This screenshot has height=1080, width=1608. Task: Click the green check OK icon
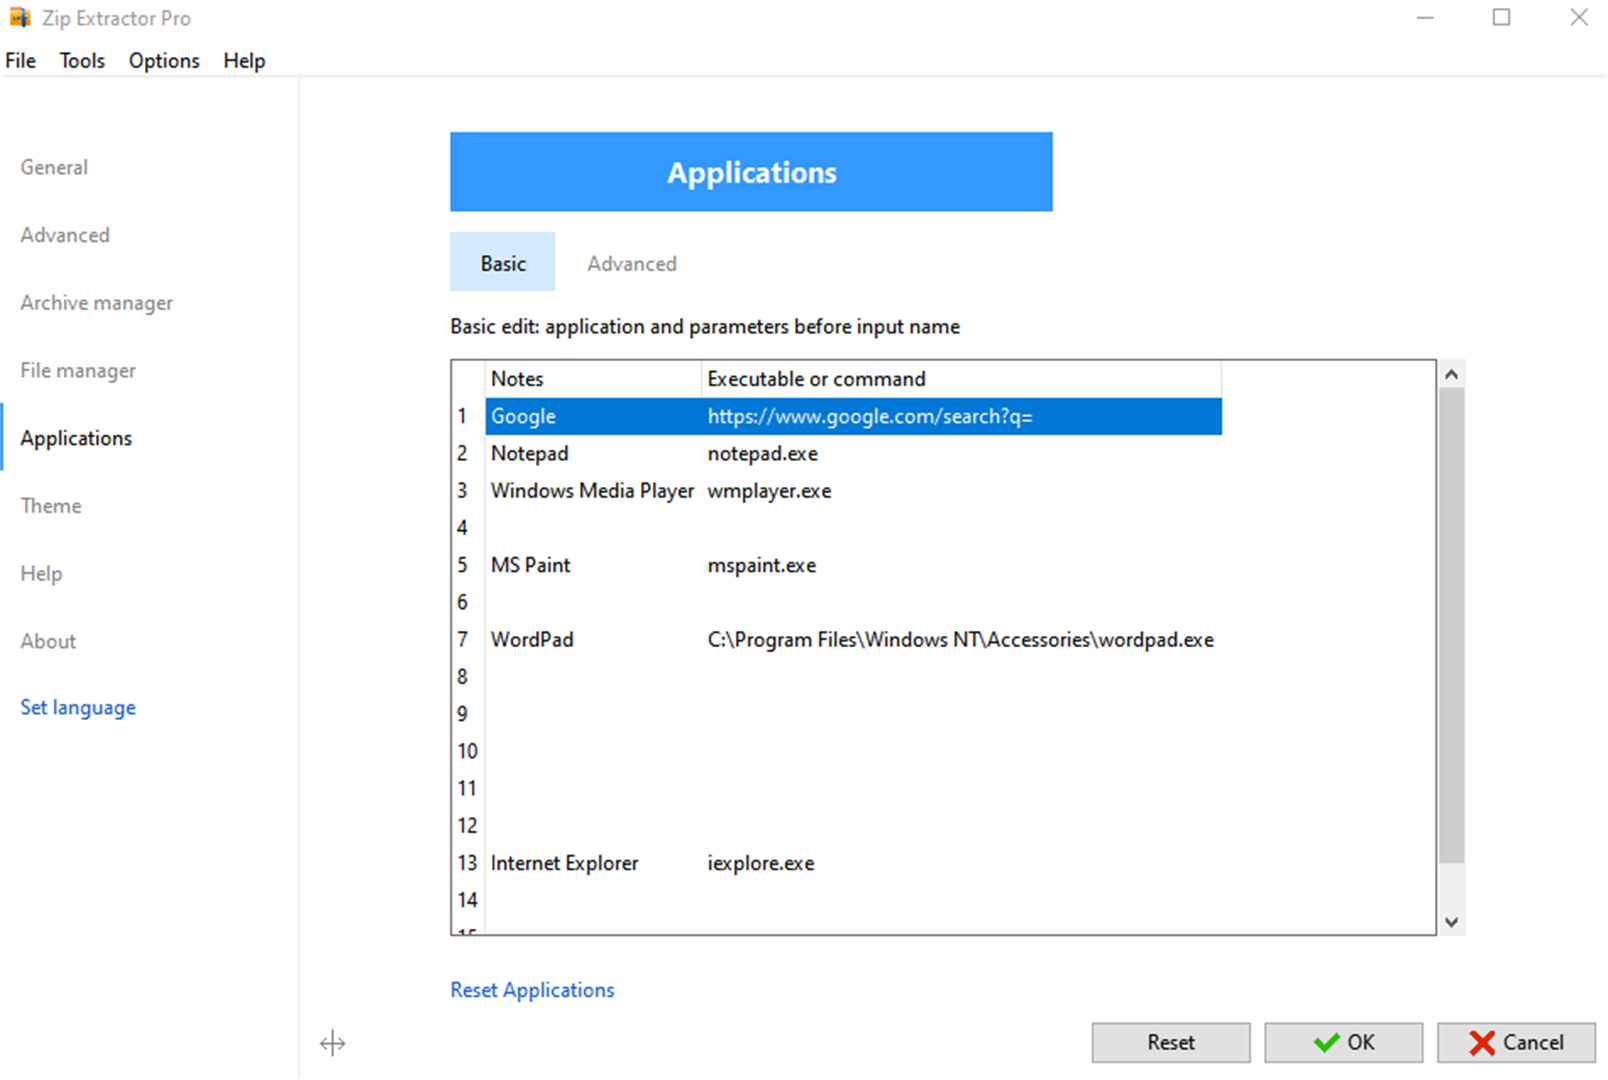coord(1326,1042)
